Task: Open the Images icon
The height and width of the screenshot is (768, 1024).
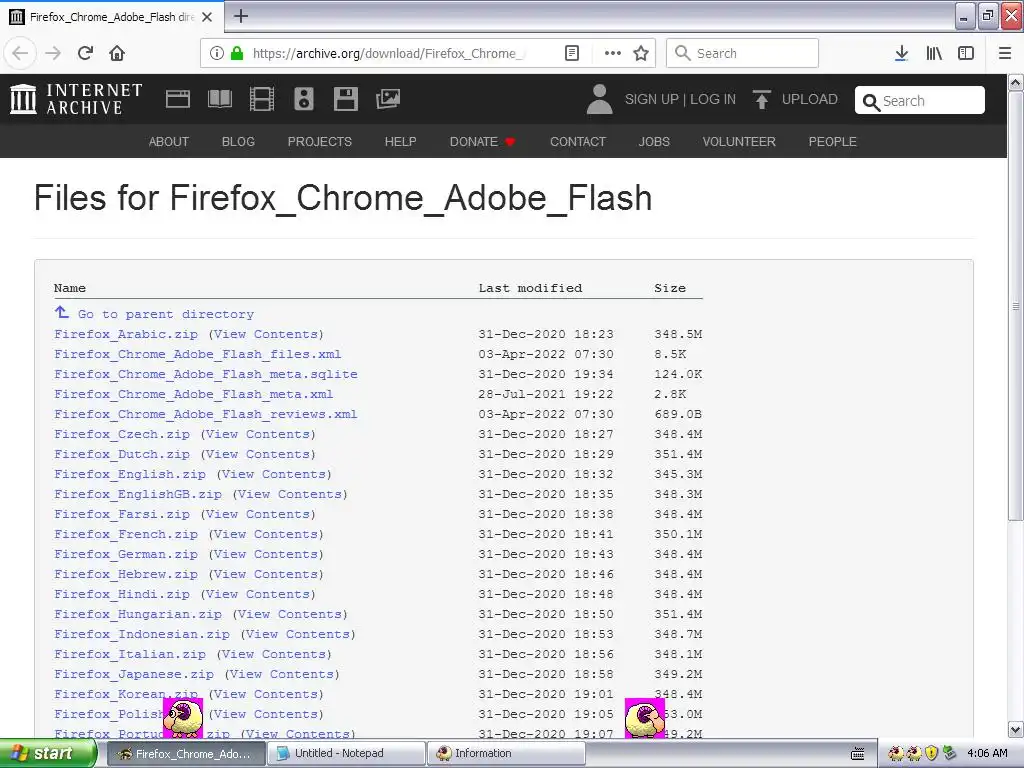Action: 388,99
